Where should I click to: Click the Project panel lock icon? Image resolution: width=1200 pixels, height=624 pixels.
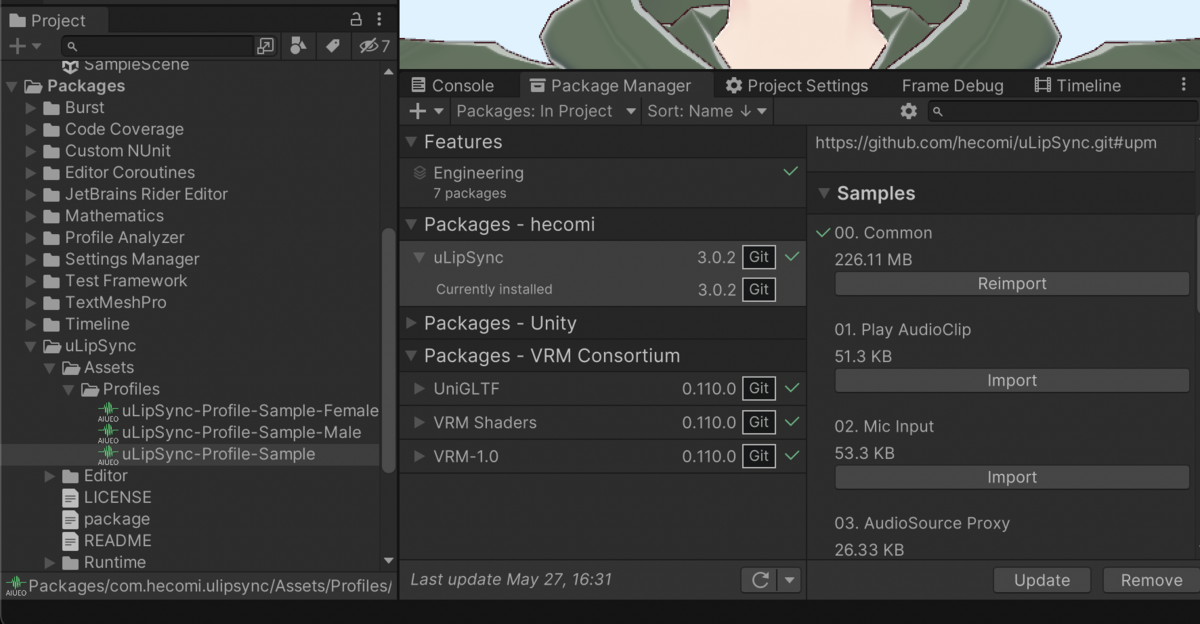coord(356,20)
